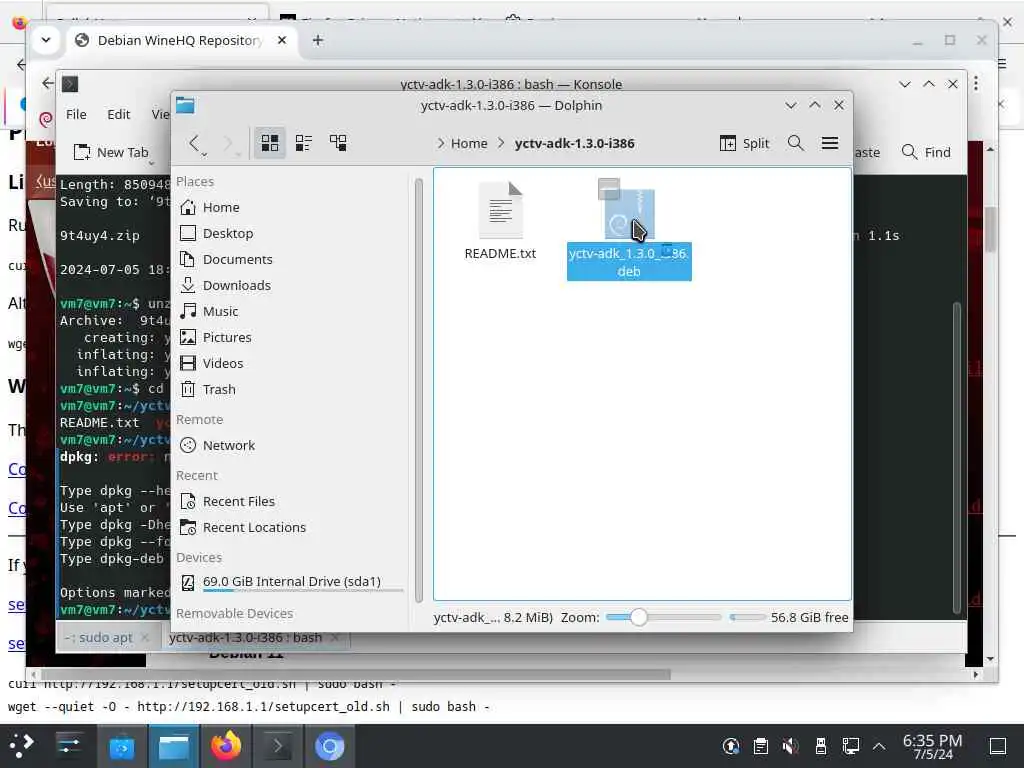Close the 'sudo apt' Konsole tab

145,637
